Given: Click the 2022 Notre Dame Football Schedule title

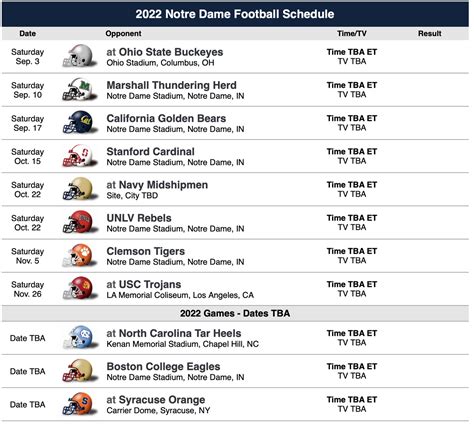Looking at the screenshot, I should [235, 14].
